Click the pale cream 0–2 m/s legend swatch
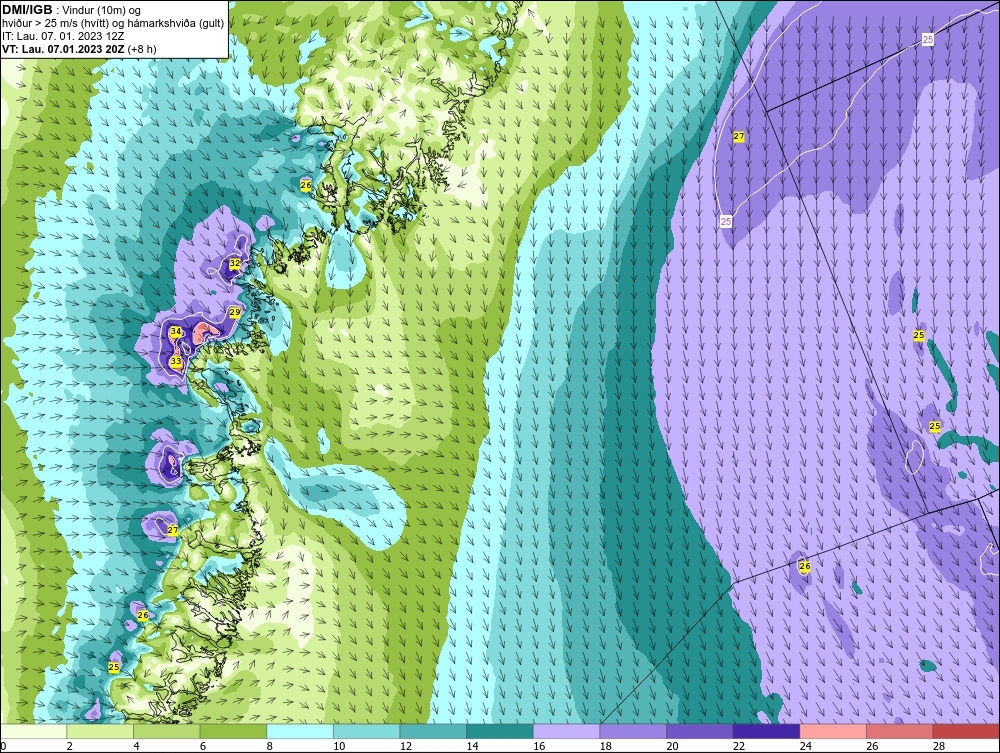This screenshot has height=753, width=1000. (33, 731)
